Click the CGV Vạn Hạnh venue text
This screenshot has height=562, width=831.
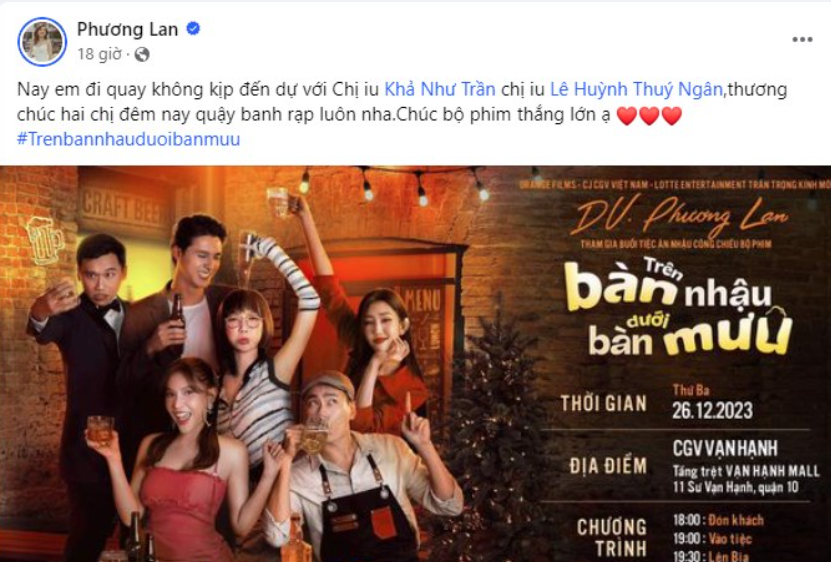(725, 449)
